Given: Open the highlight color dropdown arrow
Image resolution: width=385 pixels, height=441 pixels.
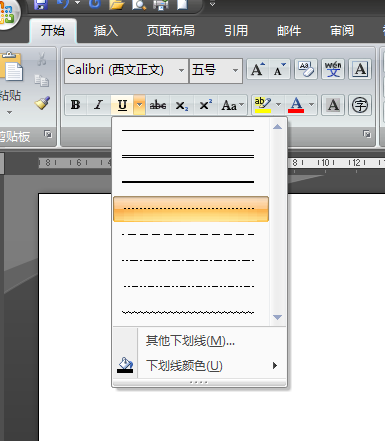Looking at the screenshot, I should [278, 105].
